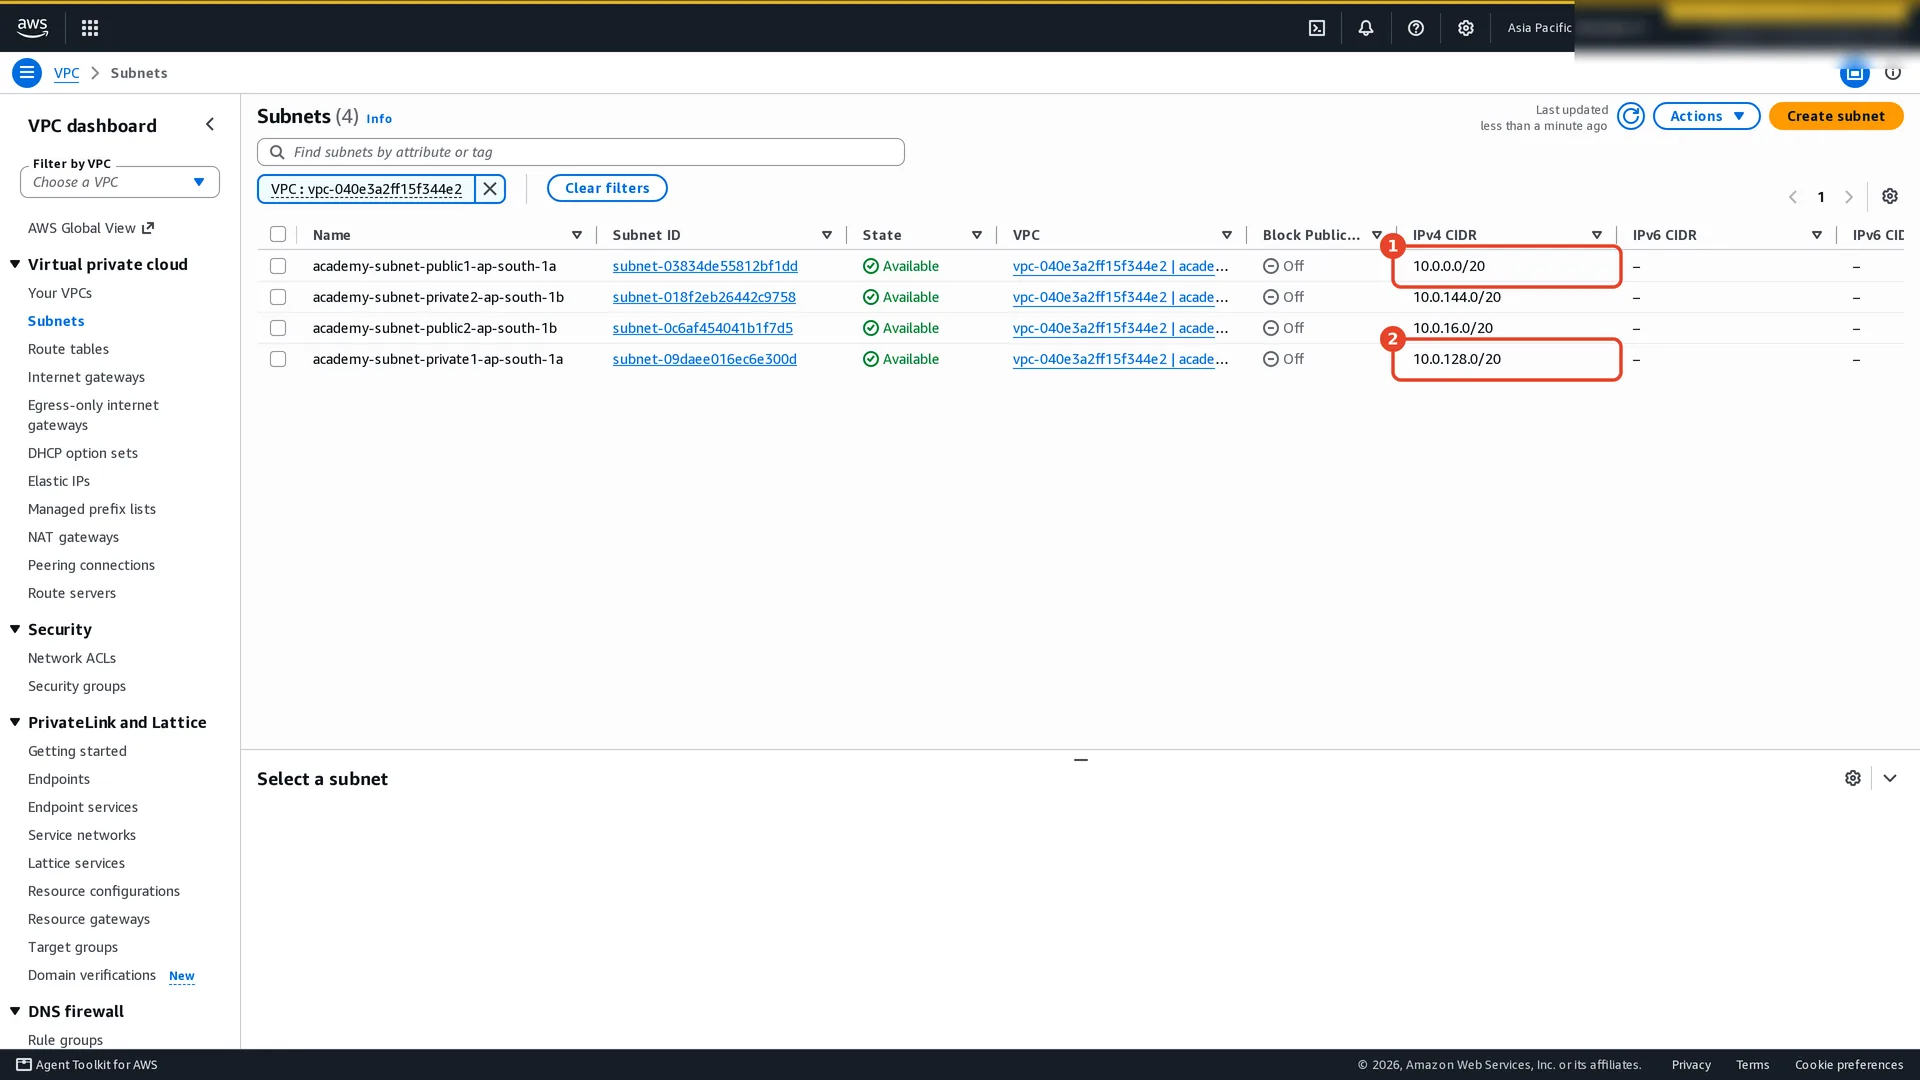The width and height of the screenshot is (1920, 1080).
Task: Open the page info icon at top right
Action: click(1893, 72)
